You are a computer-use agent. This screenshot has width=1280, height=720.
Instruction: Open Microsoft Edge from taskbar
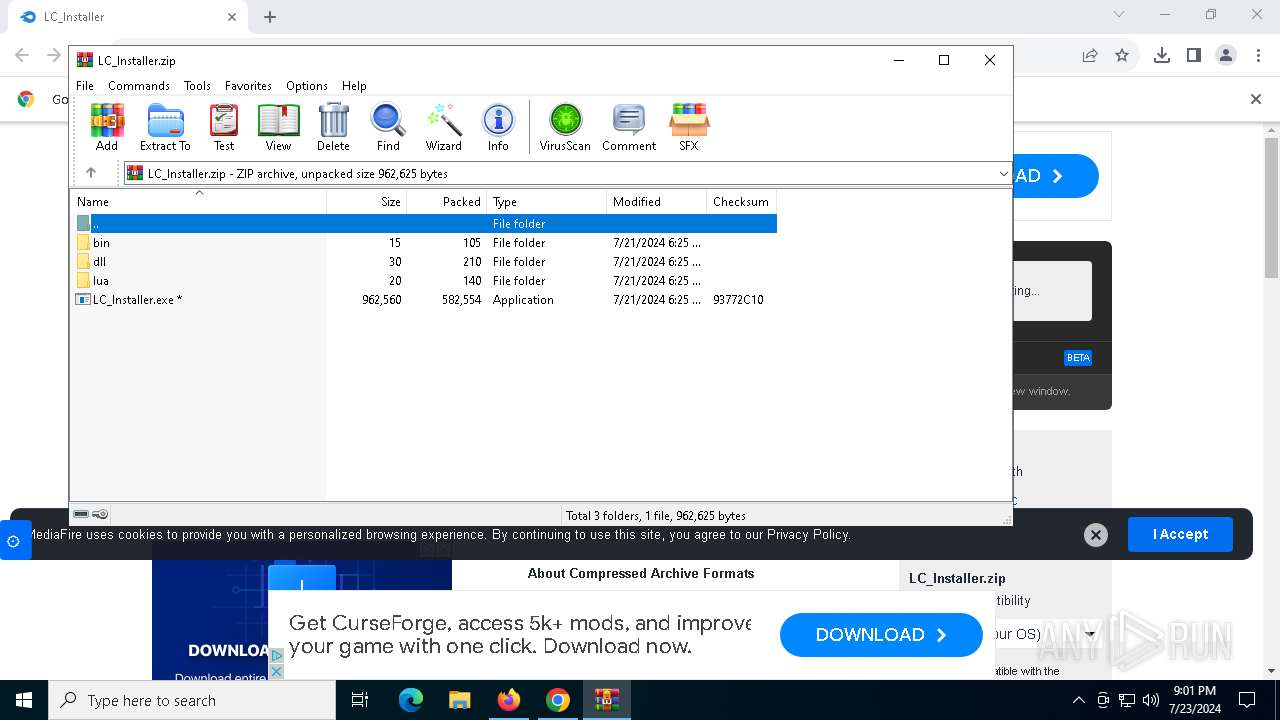click(x=411, y=700)
